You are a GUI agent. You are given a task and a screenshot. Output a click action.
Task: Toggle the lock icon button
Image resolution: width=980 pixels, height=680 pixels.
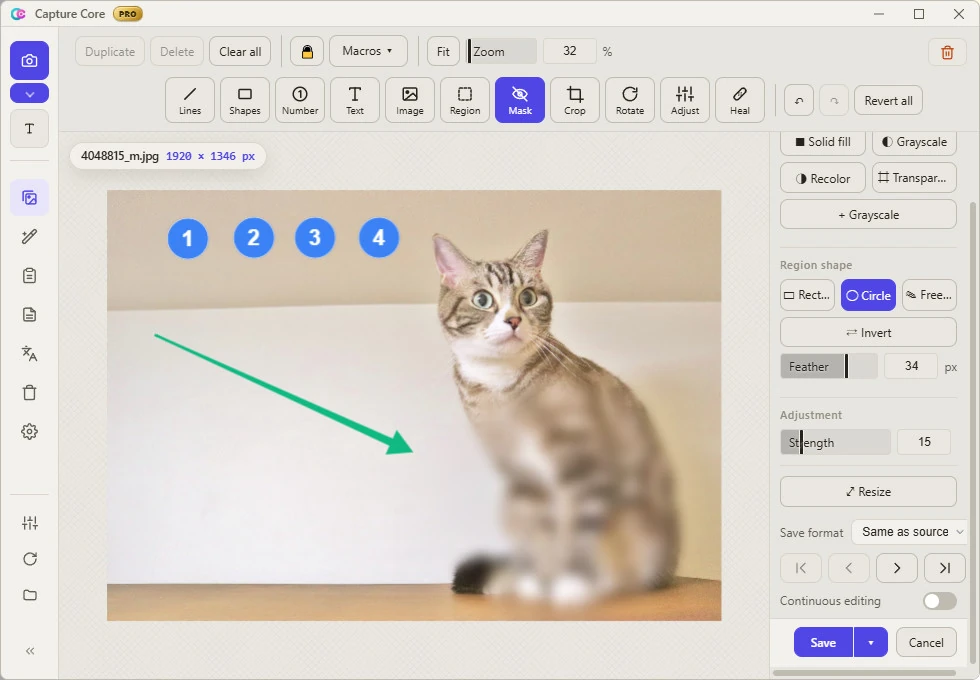(x=307, y=51)
